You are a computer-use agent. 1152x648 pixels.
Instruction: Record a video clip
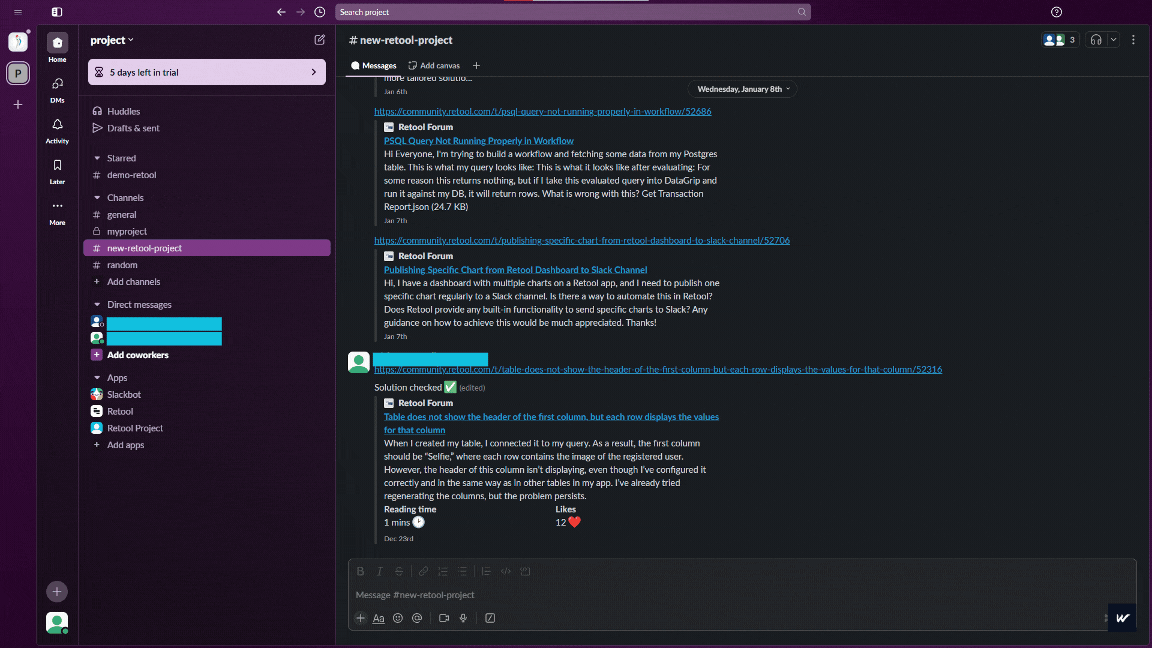click(x=444, y=618)
